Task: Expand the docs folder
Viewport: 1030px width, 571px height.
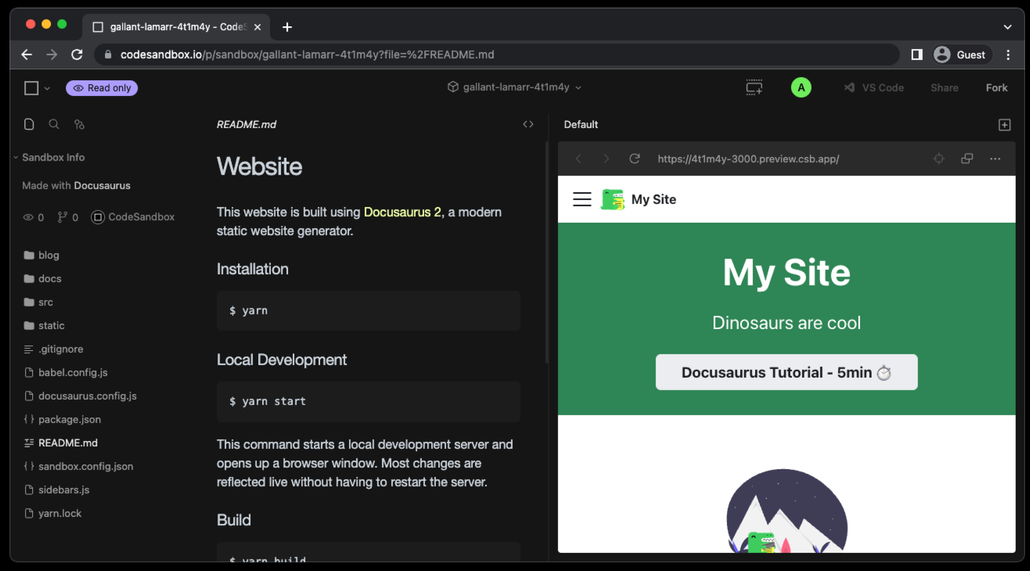Action: click(49, 279)
